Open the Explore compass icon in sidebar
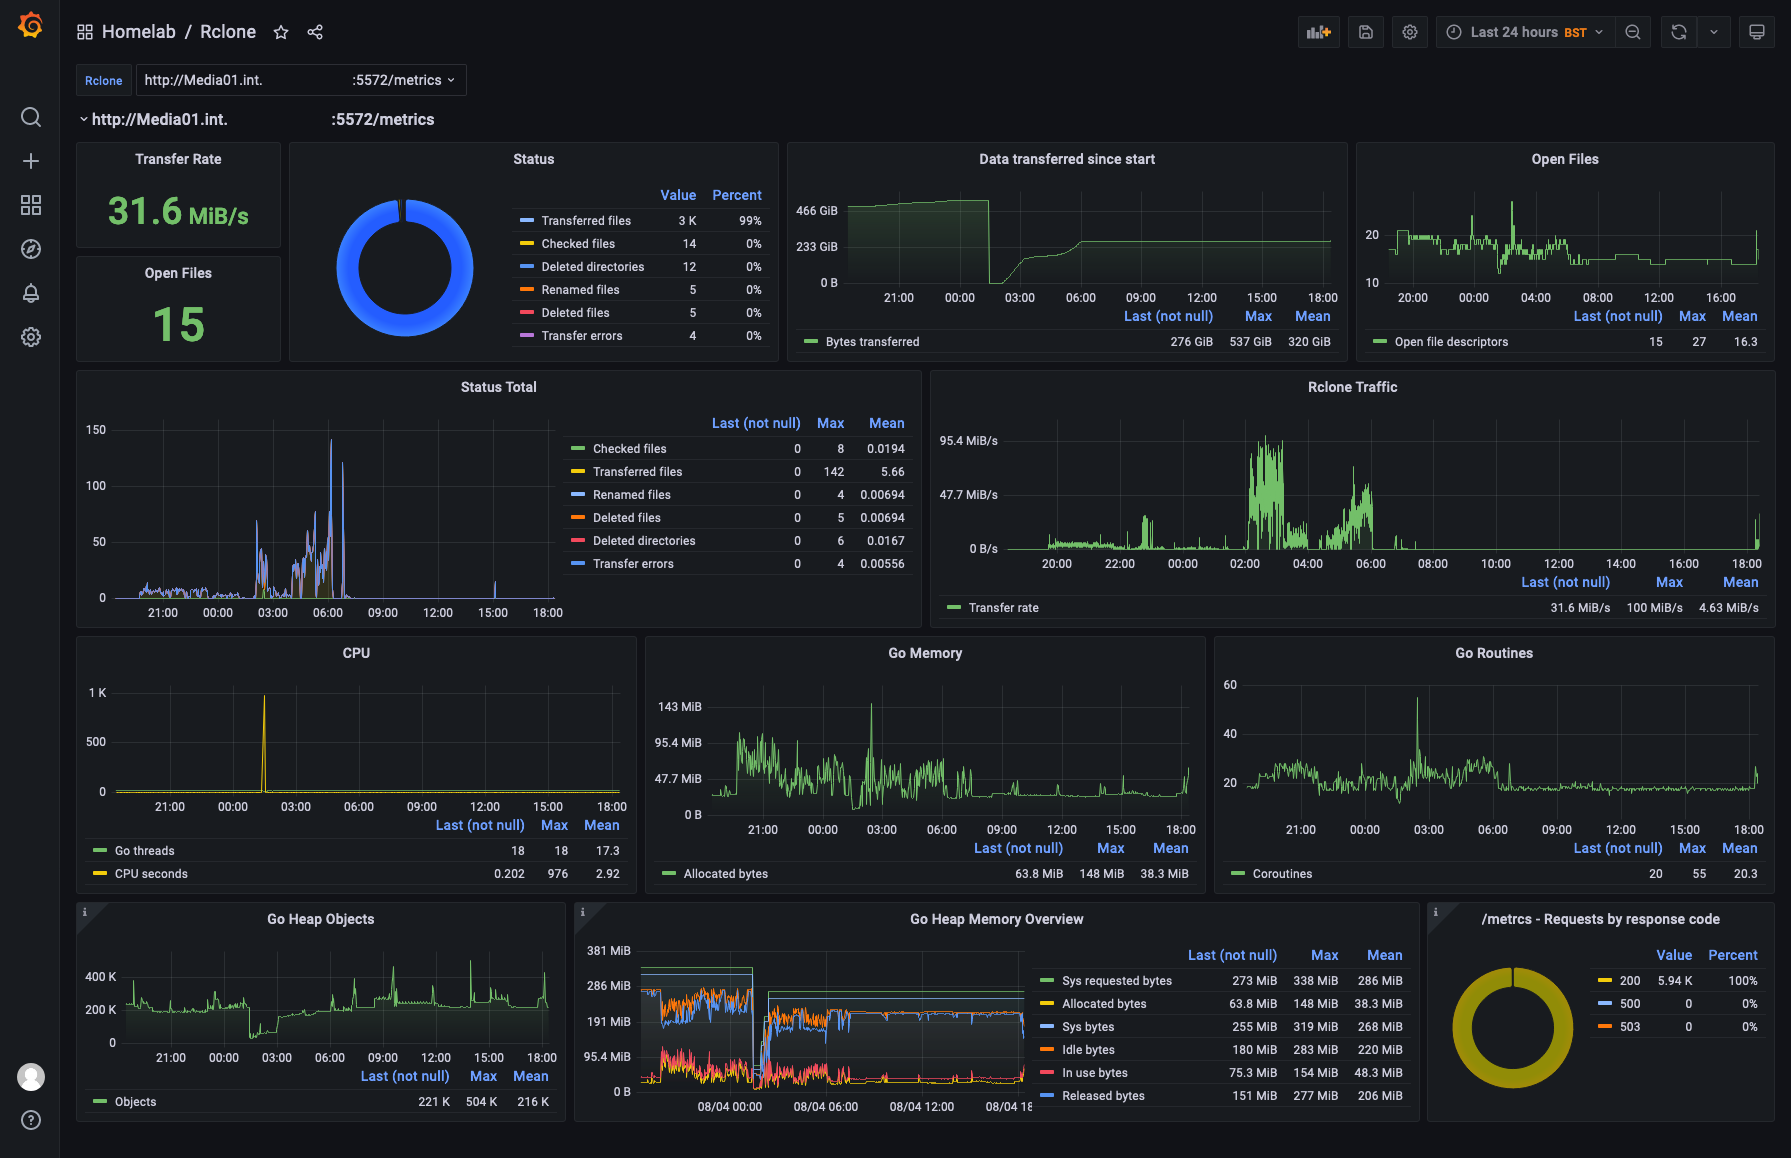 coord(30,249)
